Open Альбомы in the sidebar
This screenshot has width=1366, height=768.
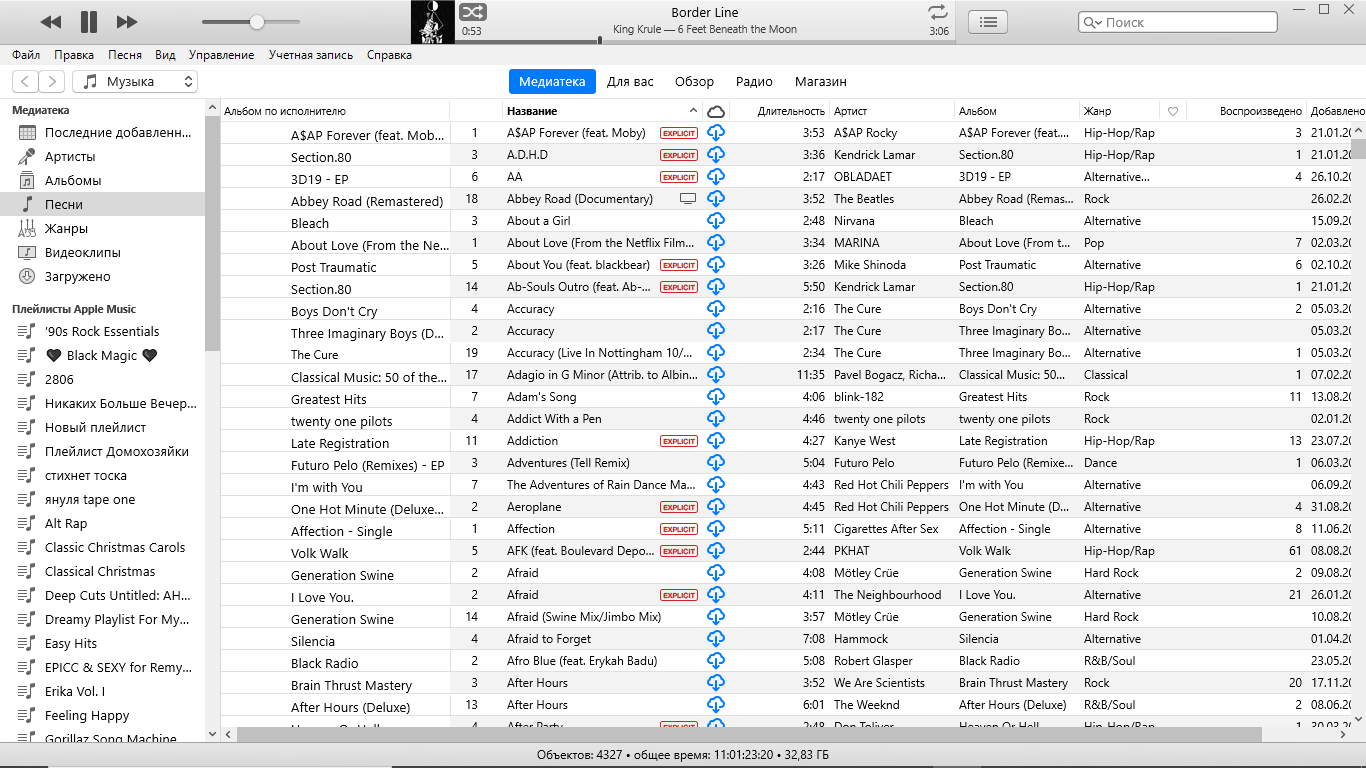pyautogui.click(x=102, y=180)
